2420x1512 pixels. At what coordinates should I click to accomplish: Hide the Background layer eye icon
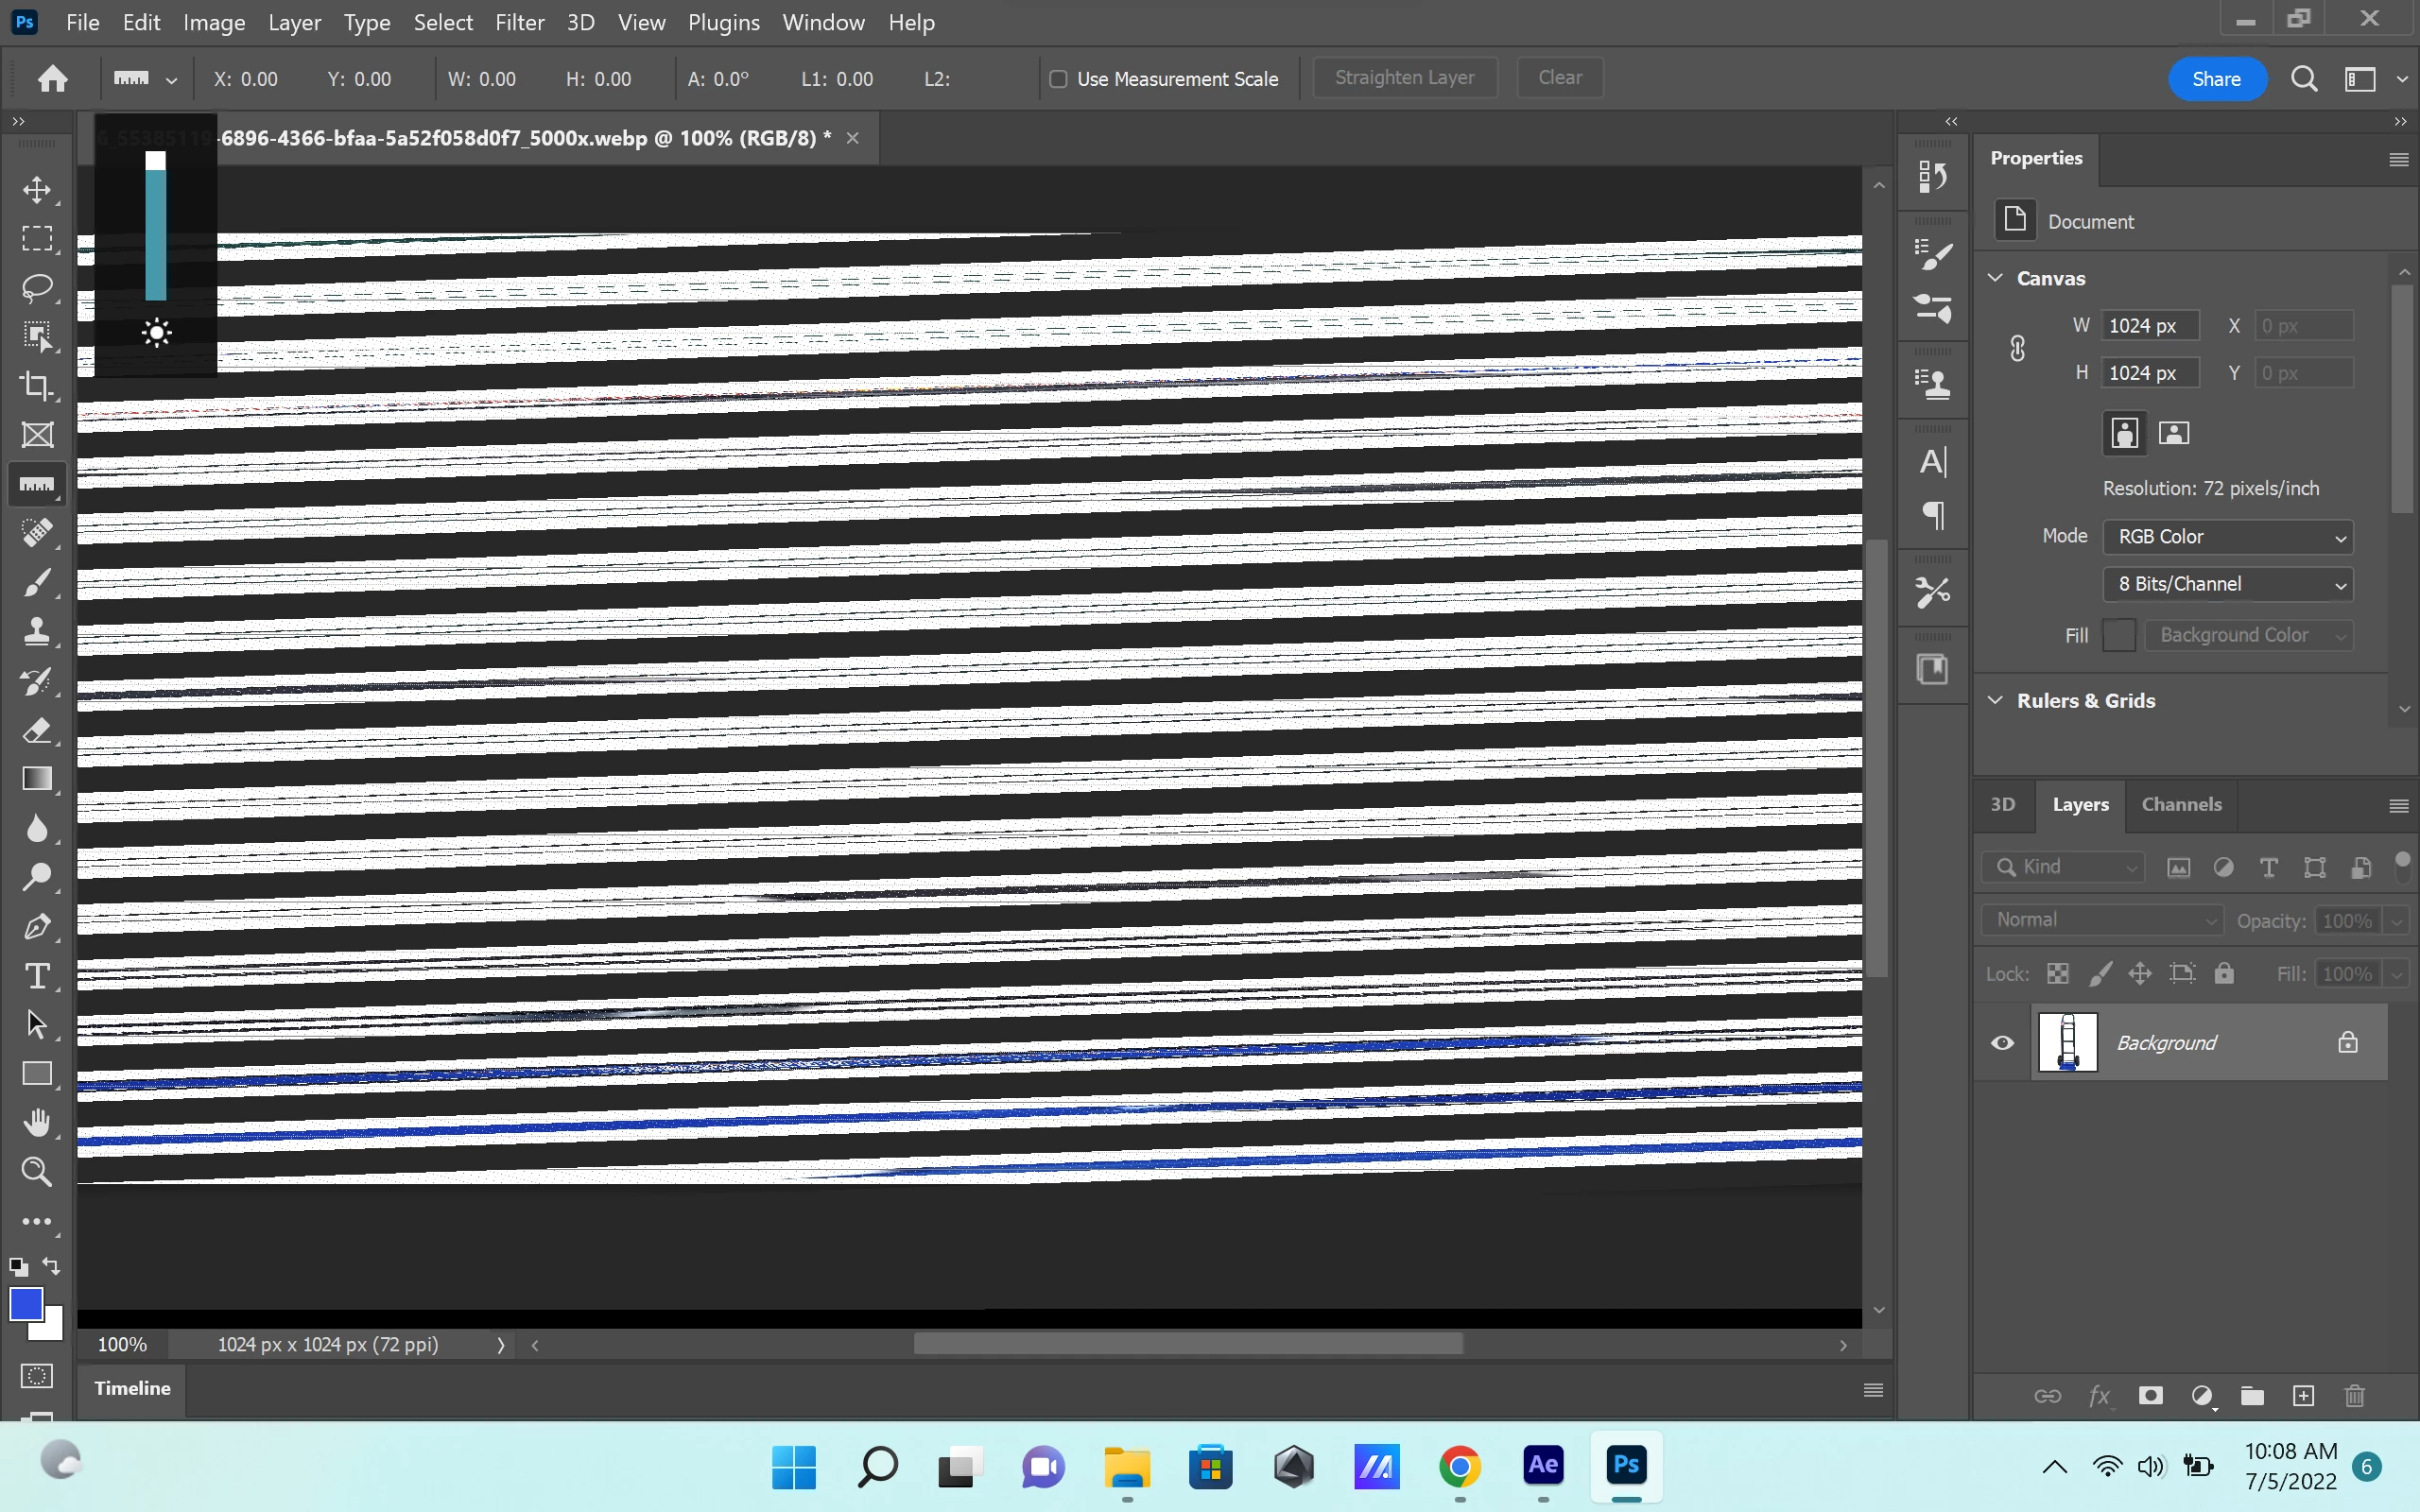2002,1043
